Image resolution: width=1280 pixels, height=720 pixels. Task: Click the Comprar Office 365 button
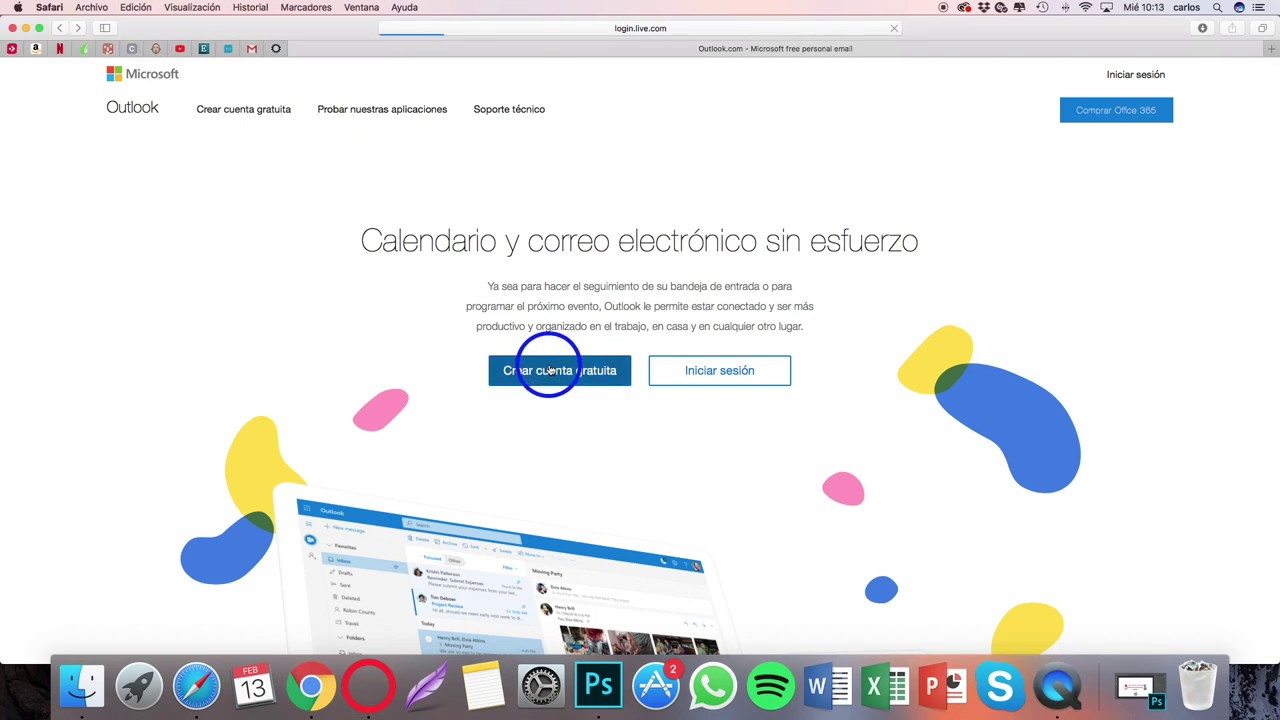coord(1116,110)
